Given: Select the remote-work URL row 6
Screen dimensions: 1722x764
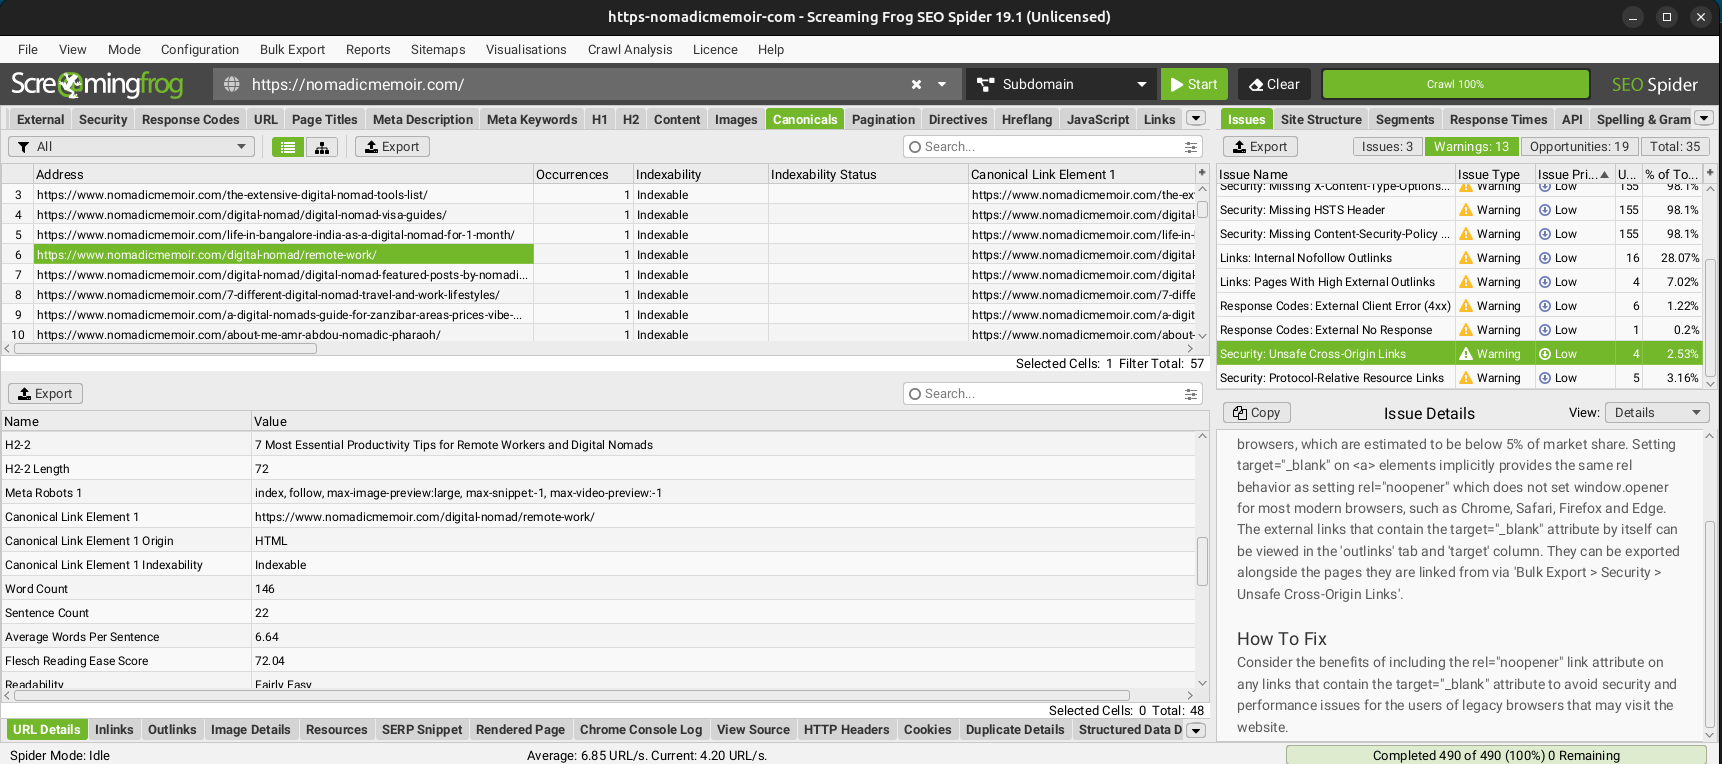Looking at the screenshot, I should click(x=283, y=255).
